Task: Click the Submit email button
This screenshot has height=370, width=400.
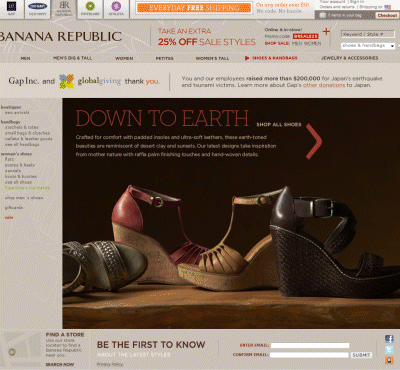Action: point(361,355)
